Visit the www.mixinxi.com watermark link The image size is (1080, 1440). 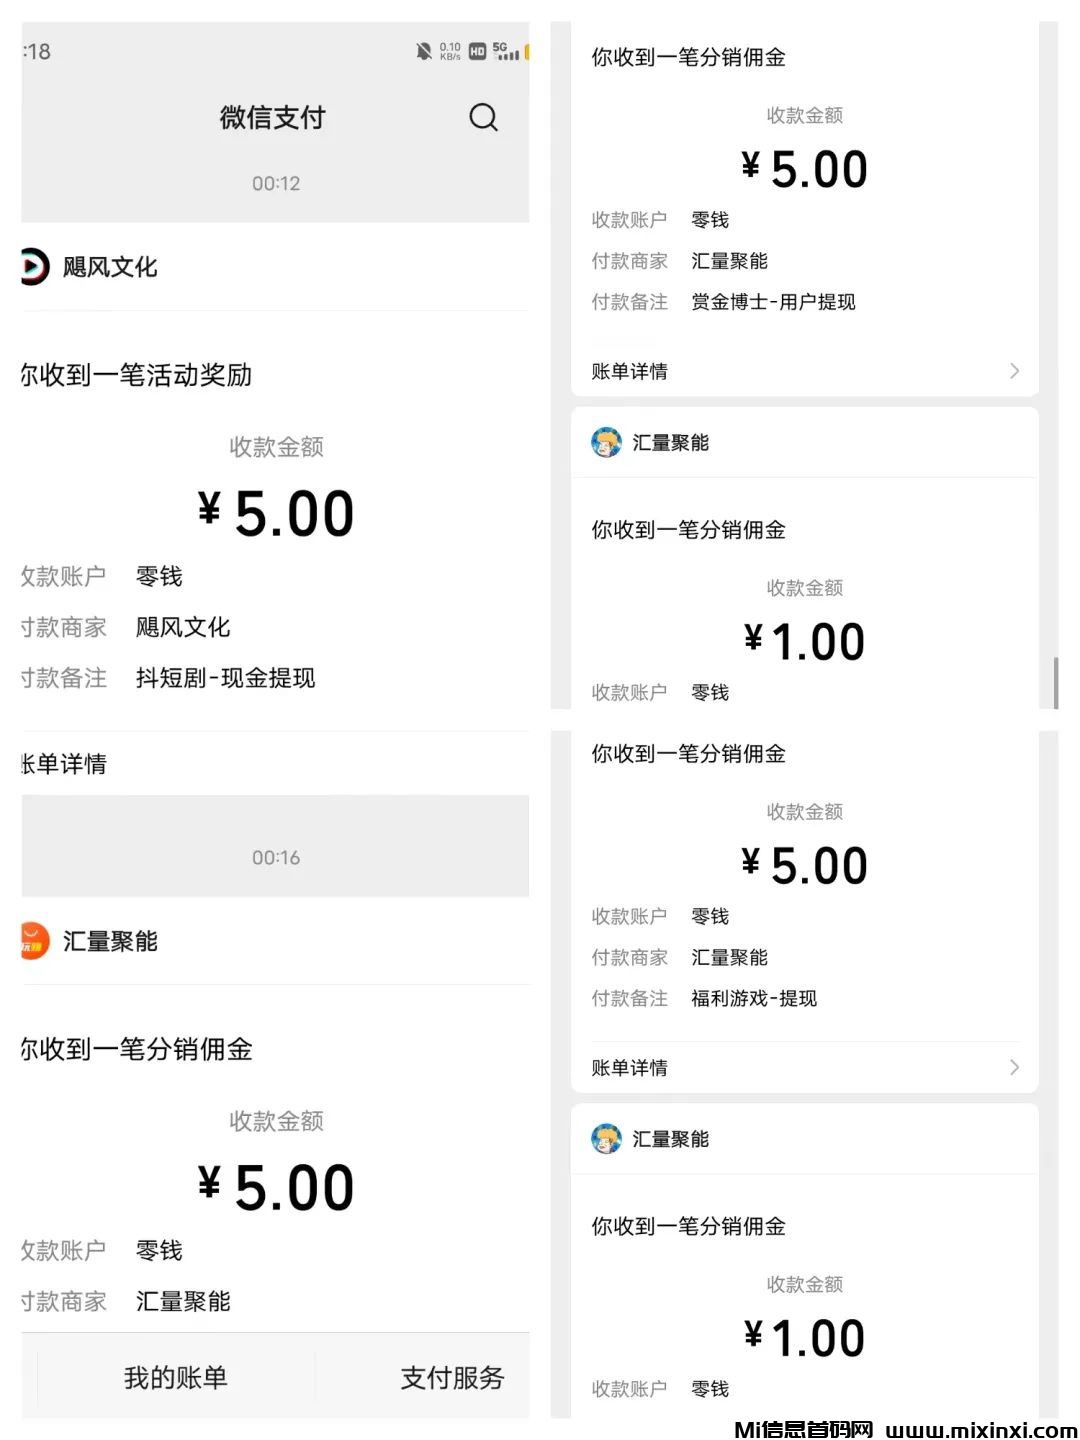pos(981,1430)
